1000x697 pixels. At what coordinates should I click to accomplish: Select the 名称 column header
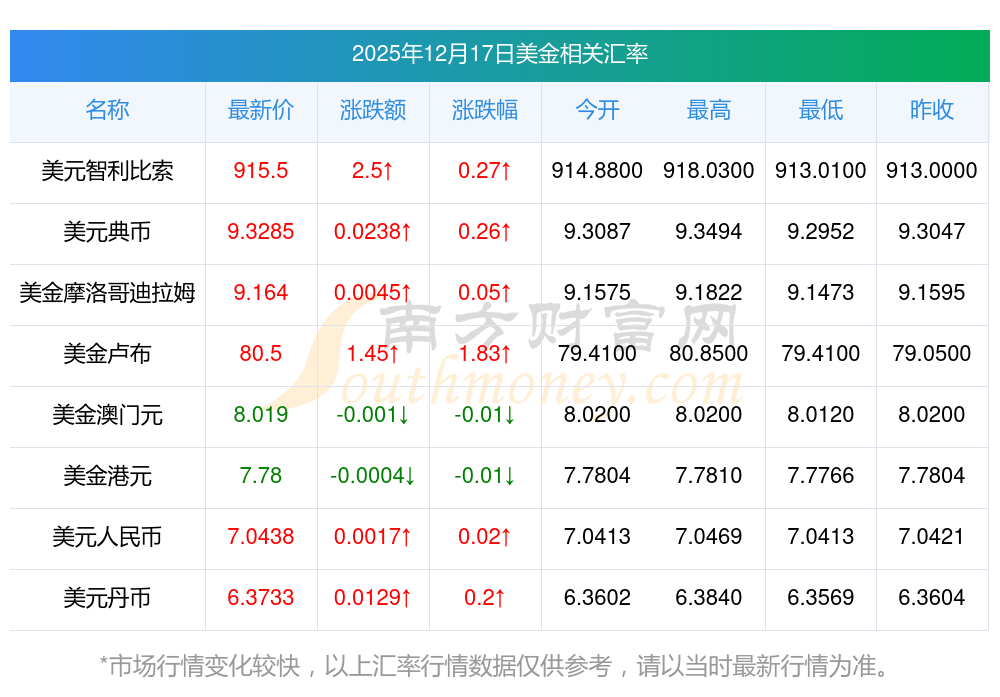(107, 110)
